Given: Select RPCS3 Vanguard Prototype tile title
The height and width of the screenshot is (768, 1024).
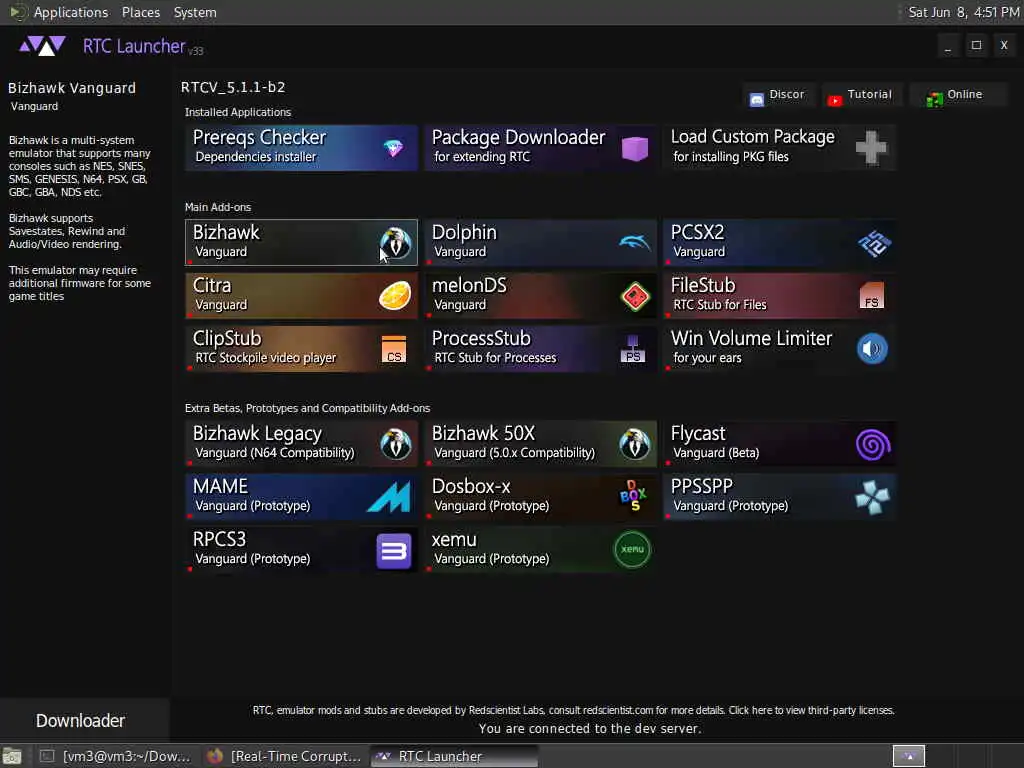Looking at the screenshot, I should click(x=219, y=539).
